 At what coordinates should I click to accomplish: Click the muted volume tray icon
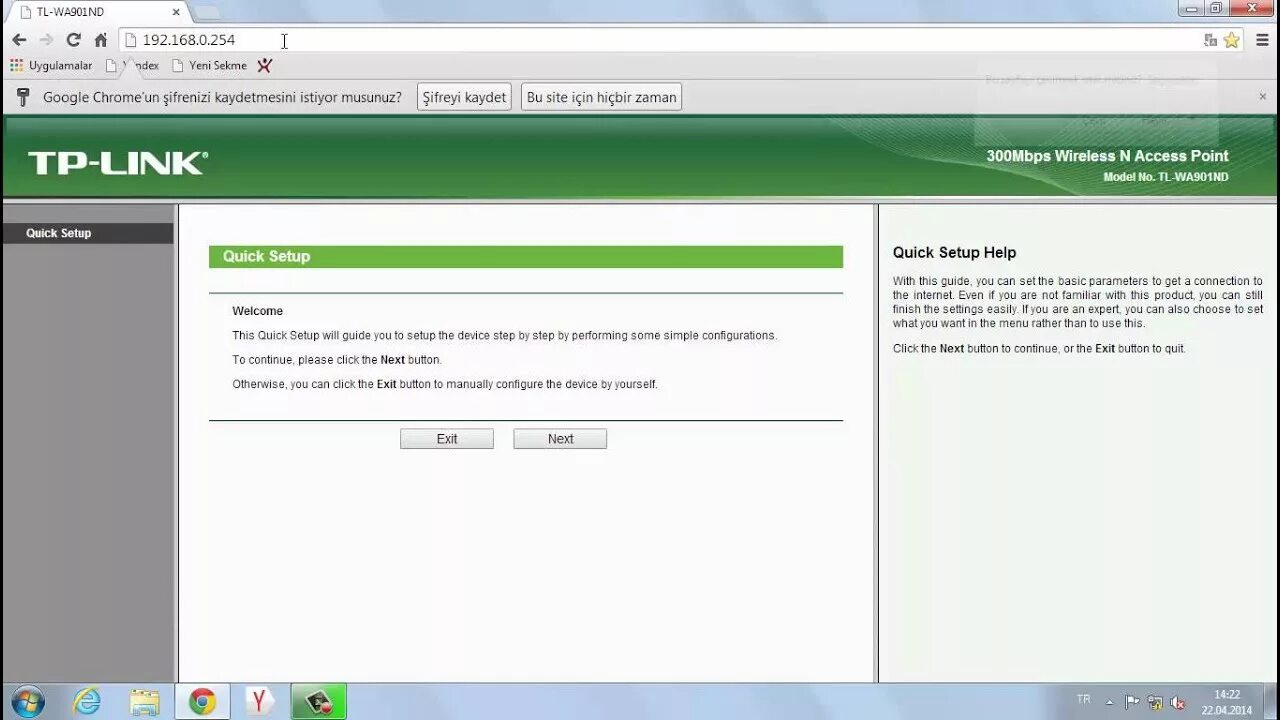pyautogui.click(x=1178, y=702)
